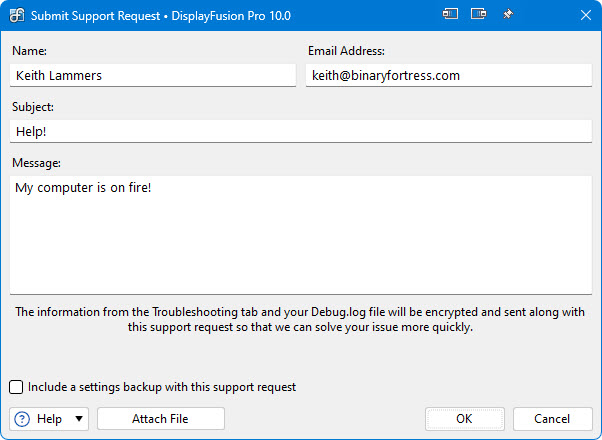
Task: Focus the Name field containing Keith Lammers
Action: [153, 75]
